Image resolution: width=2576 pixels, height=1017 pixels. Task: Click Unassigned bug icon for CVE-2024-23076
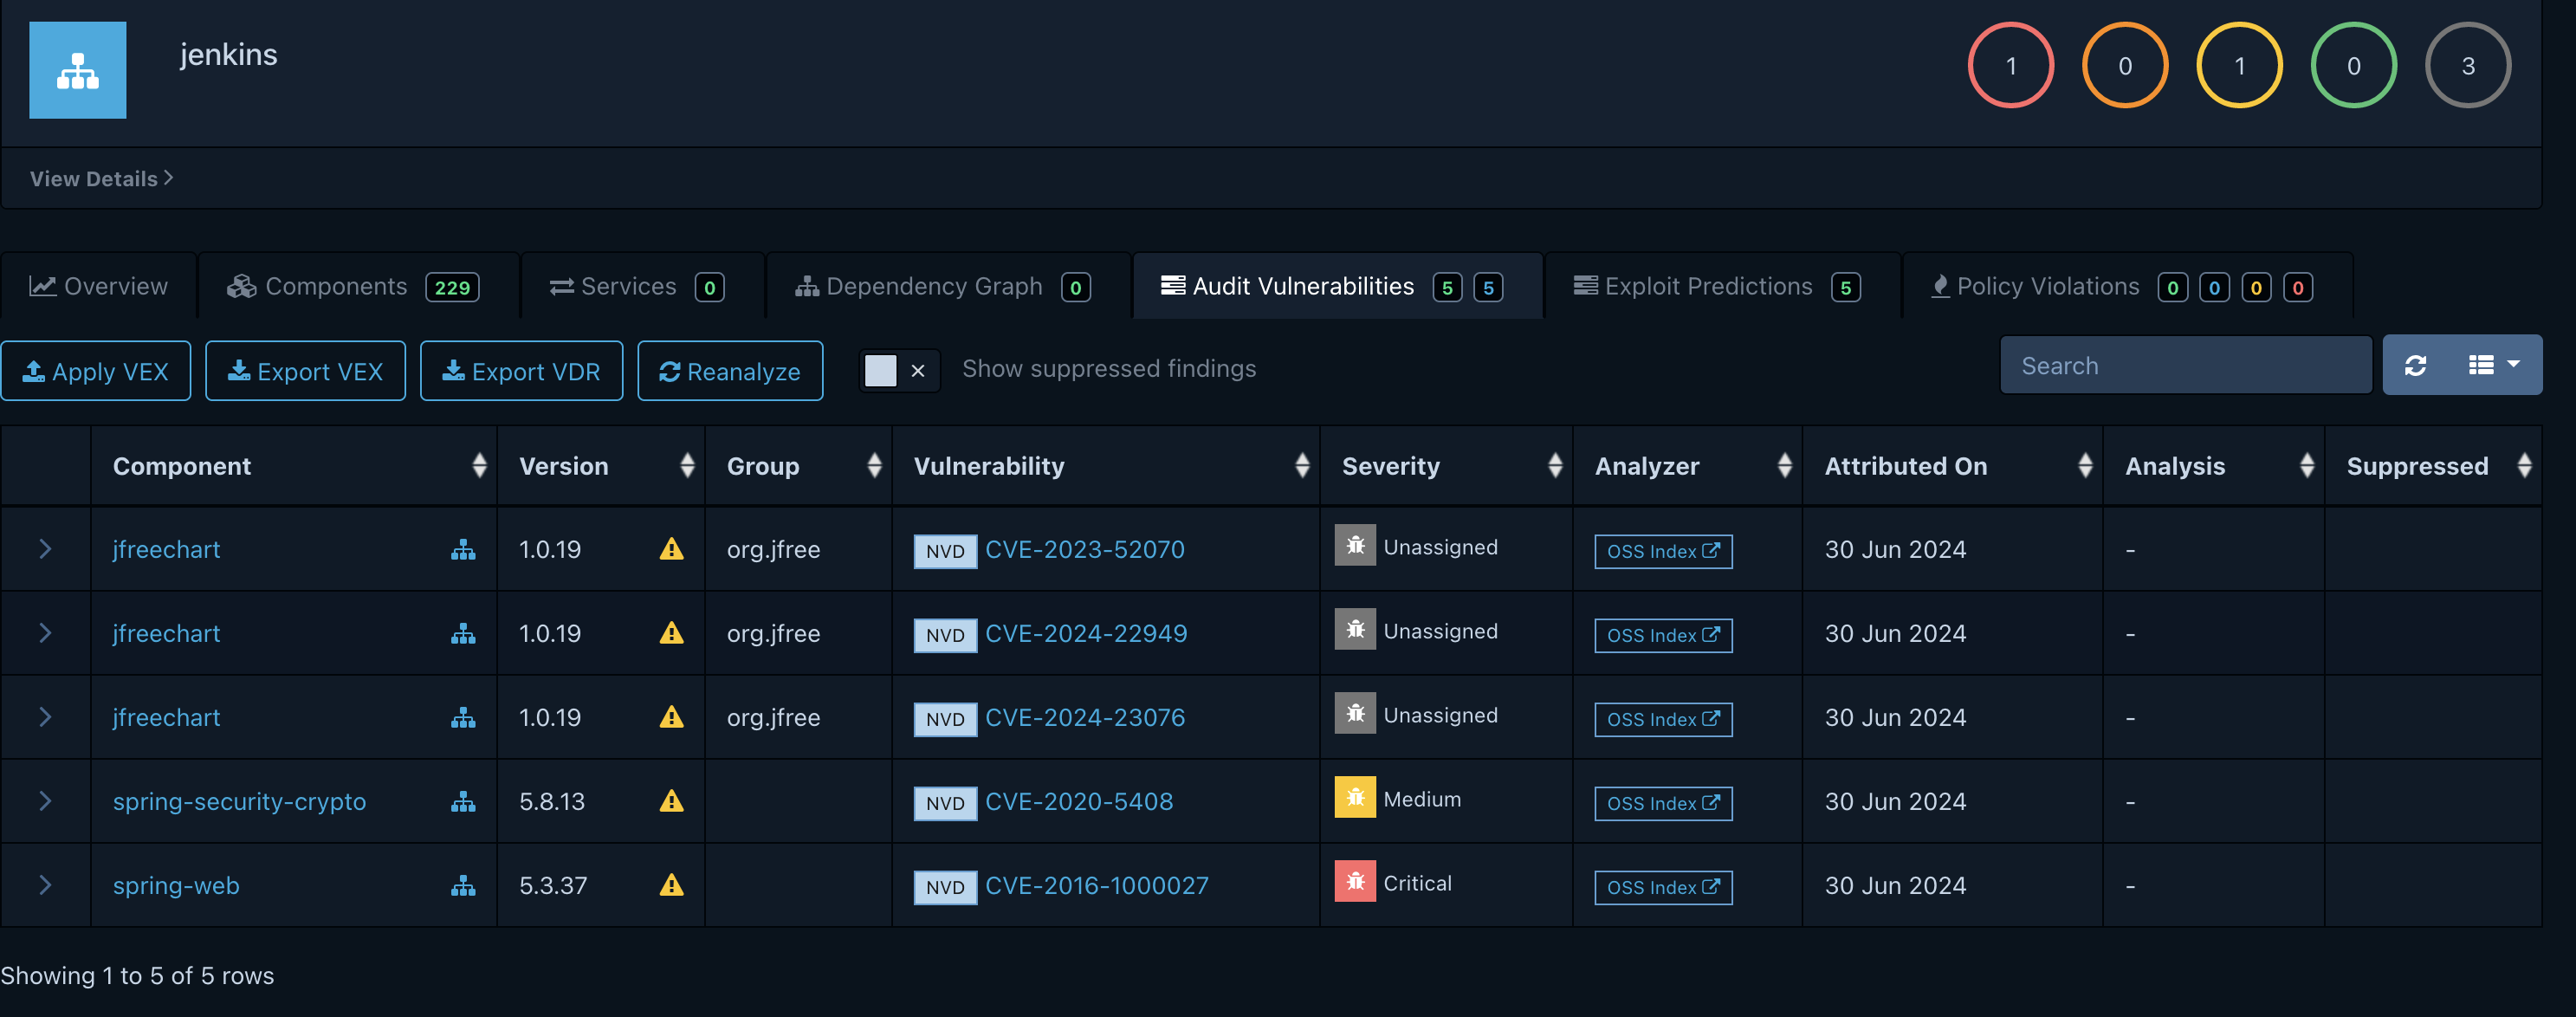[x=1355, y=713]
